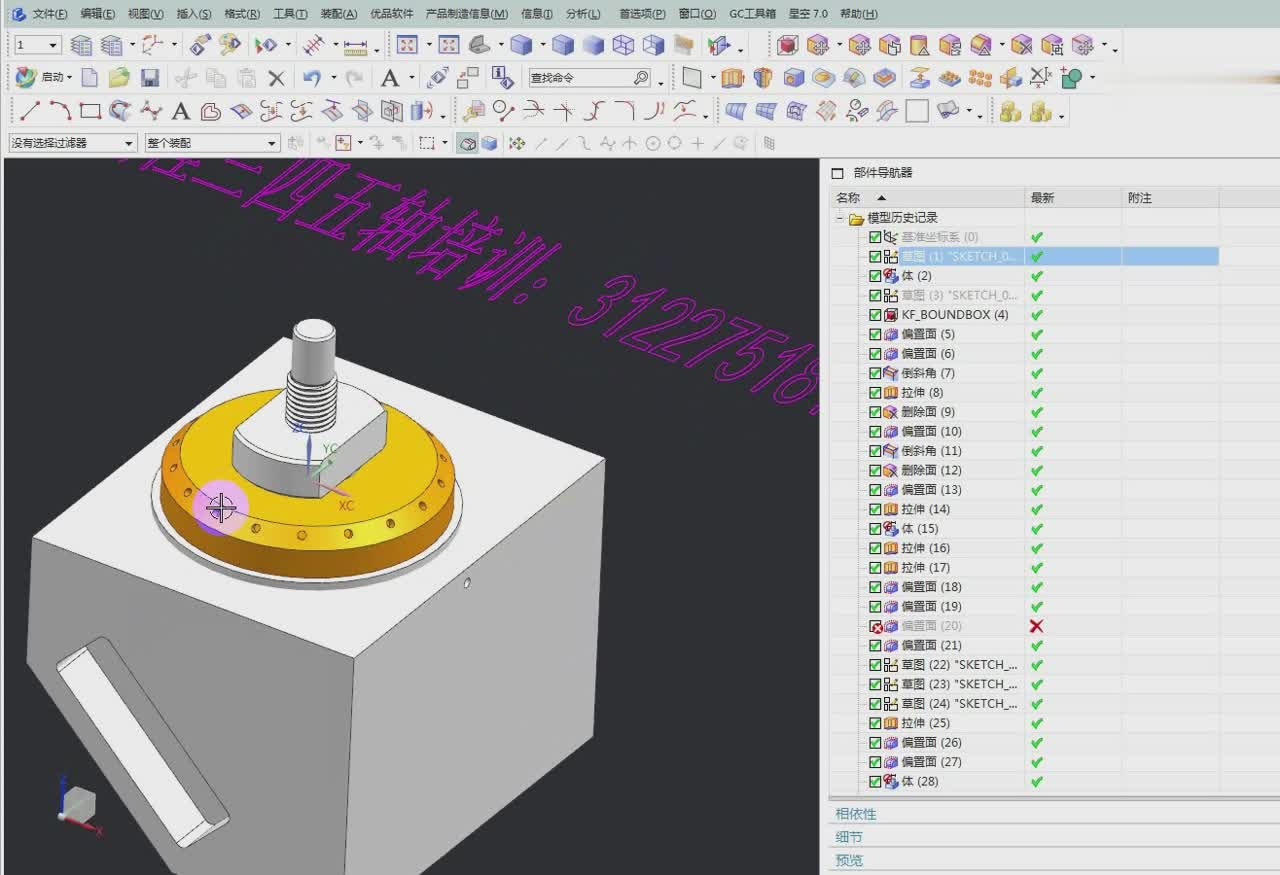Click the Revolve feature icon
The height and width of the screenshot is (875, 1280).
(x=763, y=78)
